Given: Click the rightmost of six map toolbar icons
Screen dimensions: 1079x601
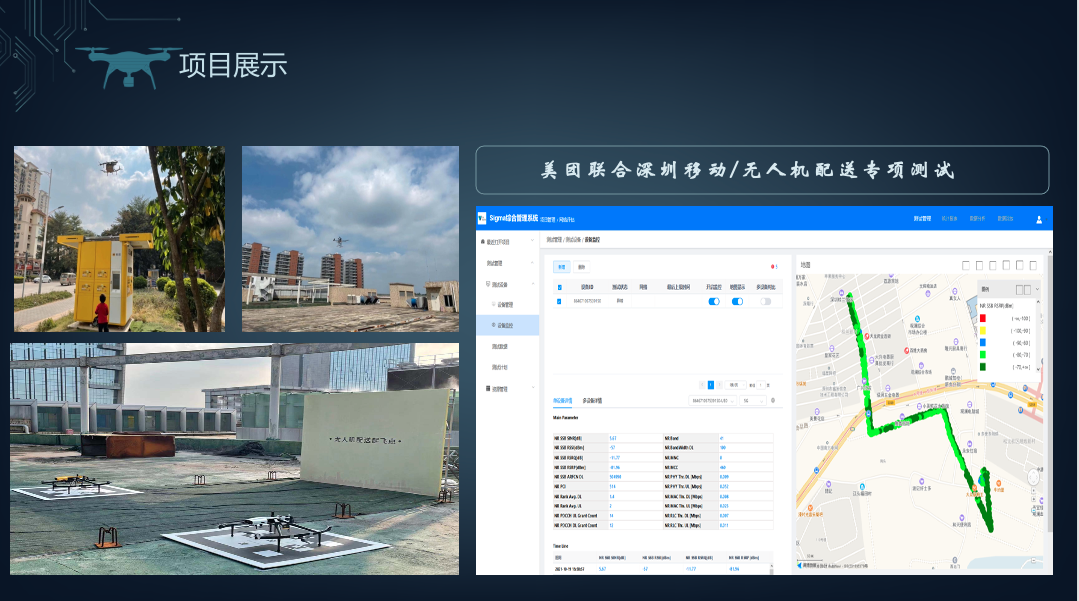Looking at the screenshot, I should (x=1033, y=265).
